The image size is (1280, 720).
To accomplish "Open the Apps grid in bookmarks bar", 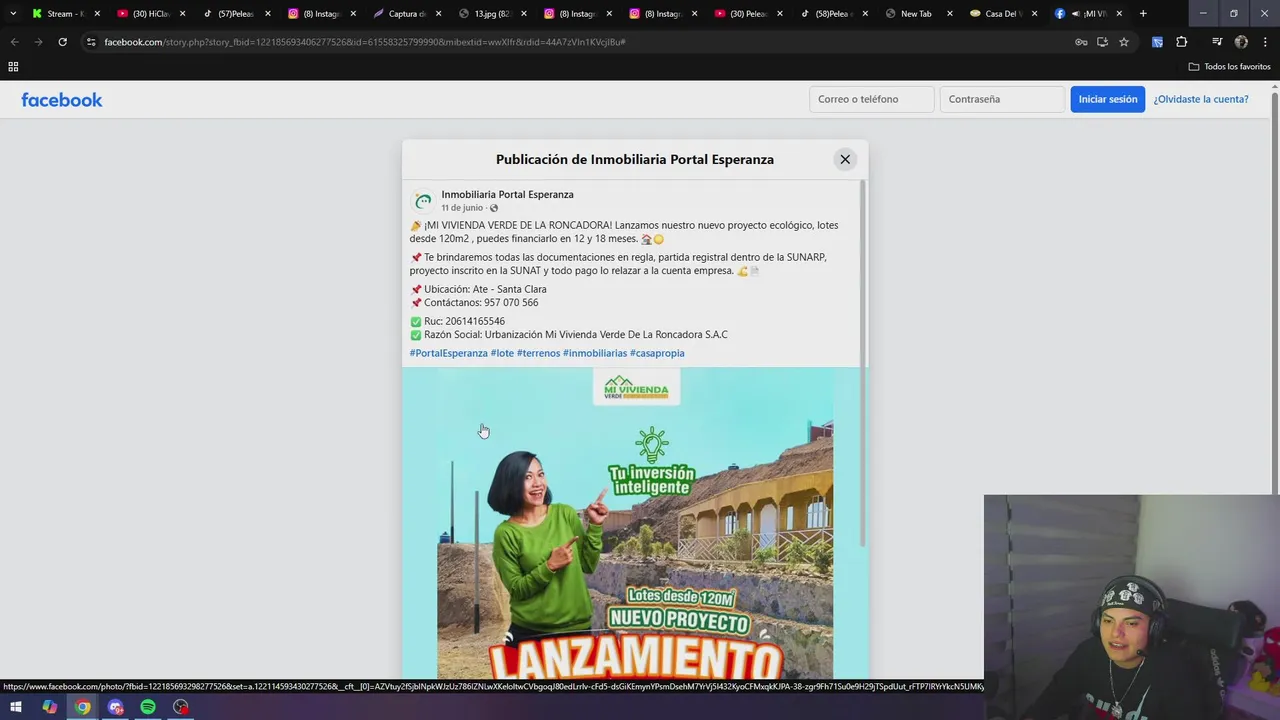I will click(x=13, y=67).
